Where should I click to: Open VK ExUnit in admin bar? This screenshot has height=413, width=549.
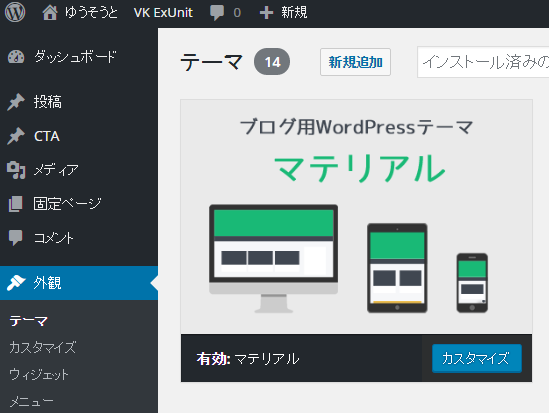coord(163,13)
